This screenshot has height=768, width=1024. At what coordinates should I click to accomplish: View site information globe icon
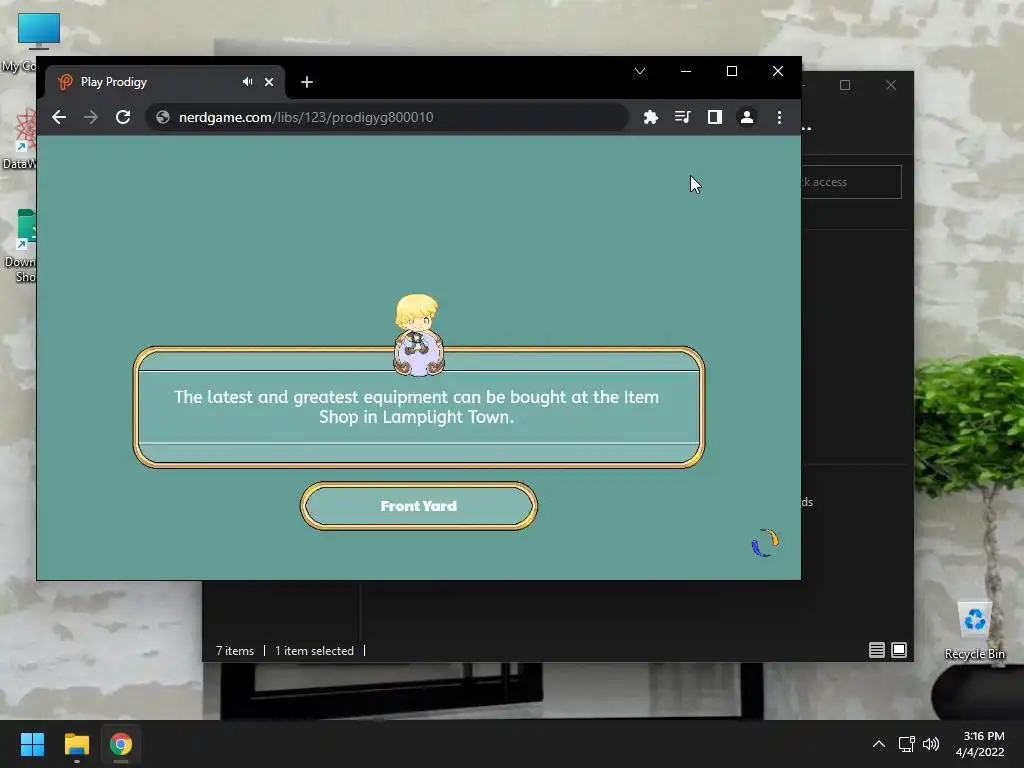click(163, 117)
